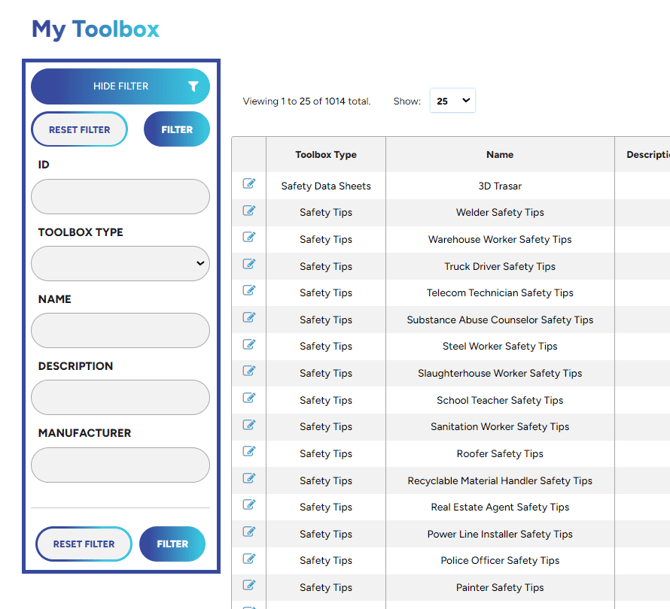Screen dimensions: 670x609
Task: Edit the School Teacher Safety Tips entry
Action: coord(249,399)
